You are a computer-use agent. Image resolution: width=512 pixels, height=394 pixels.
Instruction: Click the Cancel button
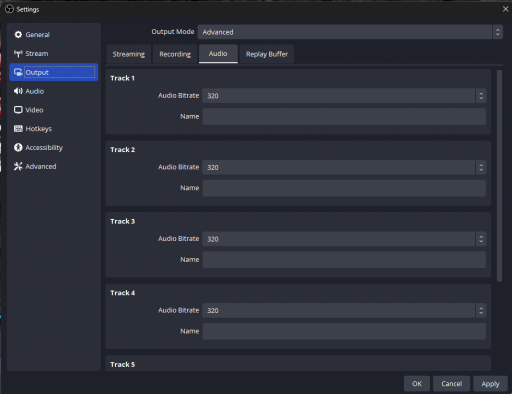[451, 384]
